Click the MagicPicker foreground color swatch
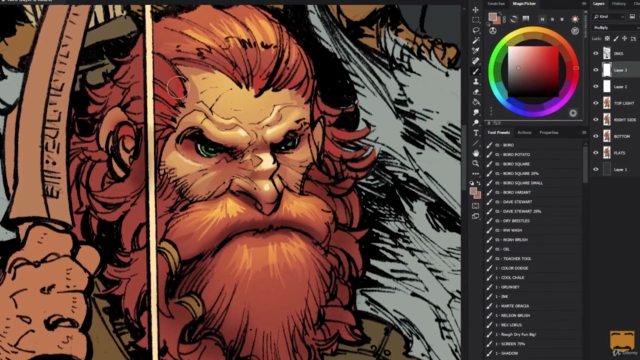640x360 pixels. coord(493,16)
